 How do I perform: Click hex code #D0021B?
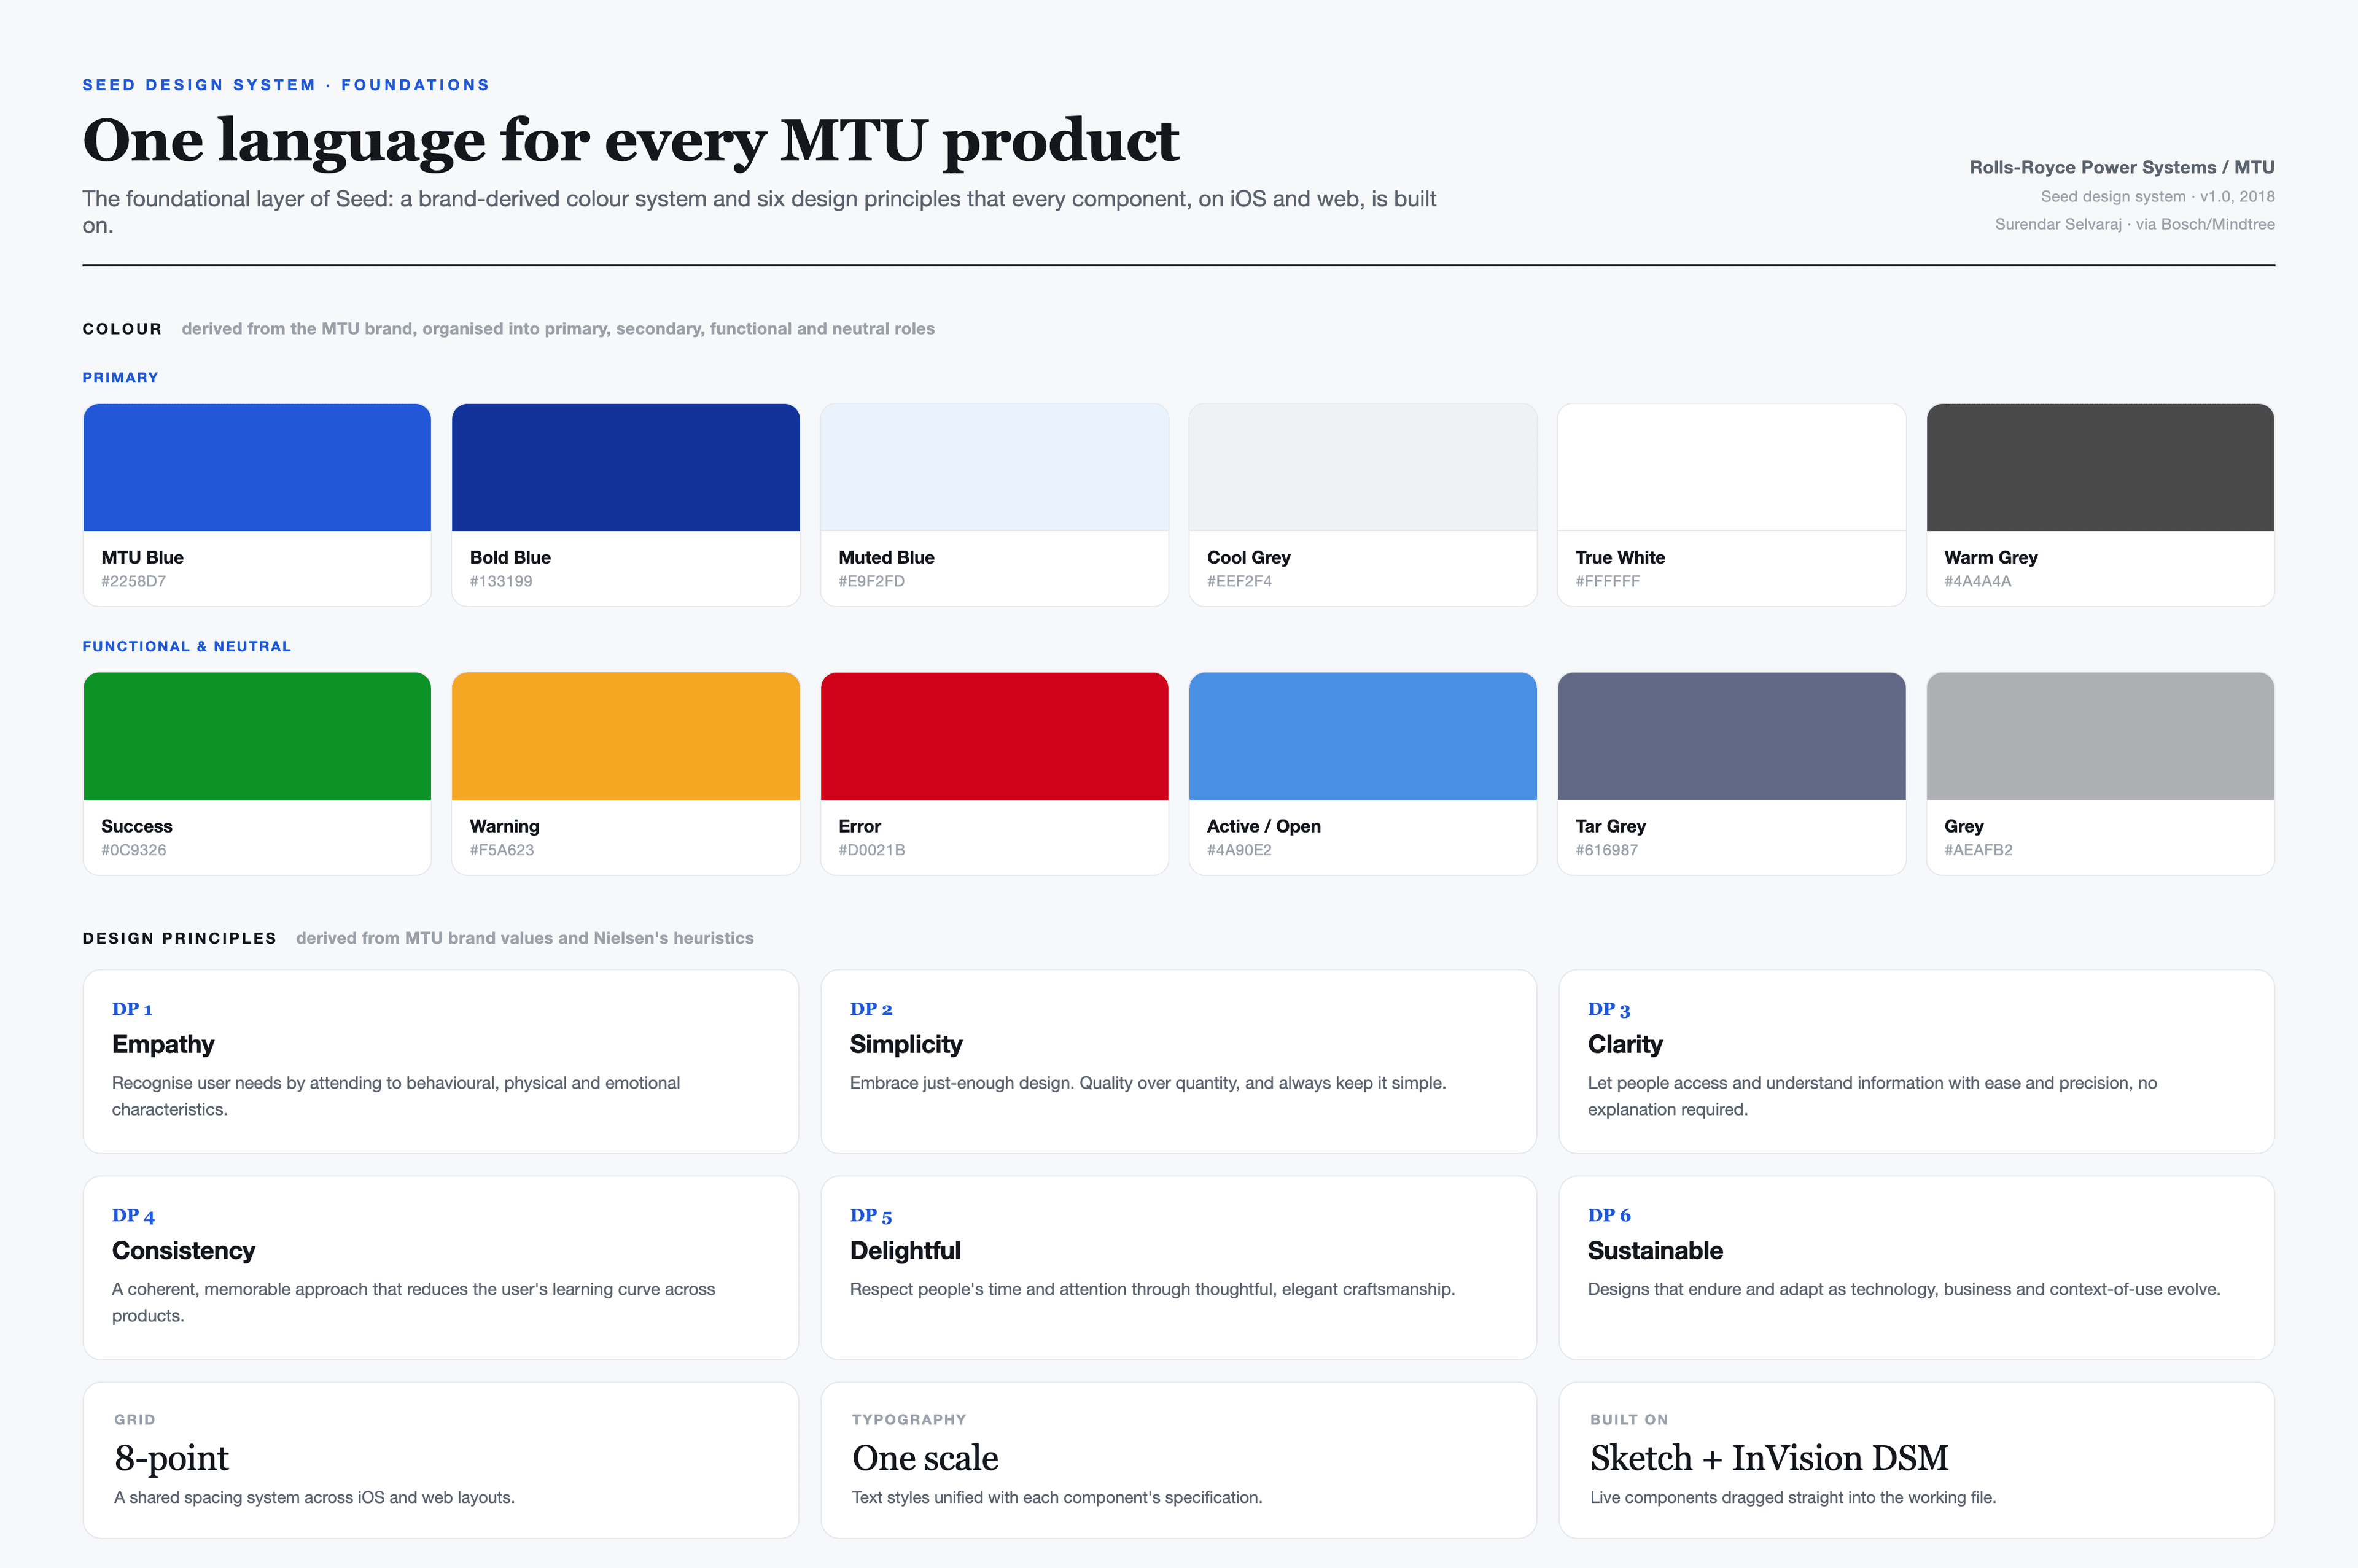pyautogui.click(x=871, y=850)
